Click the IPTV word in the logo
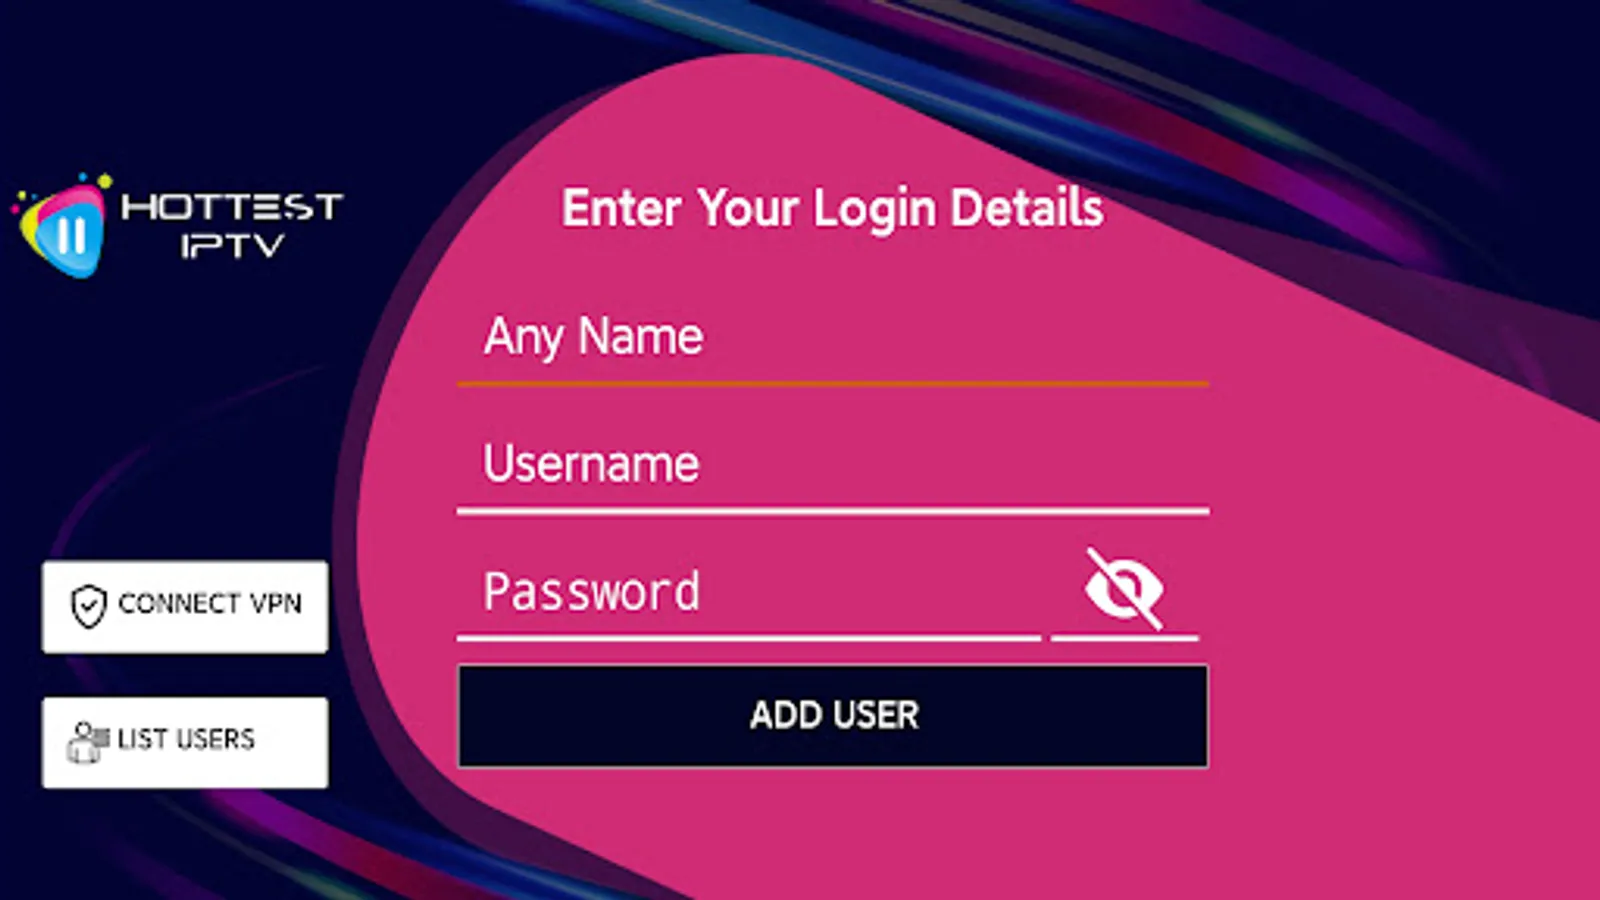Screen dimensions: 1600x900 tap(232, 246)
